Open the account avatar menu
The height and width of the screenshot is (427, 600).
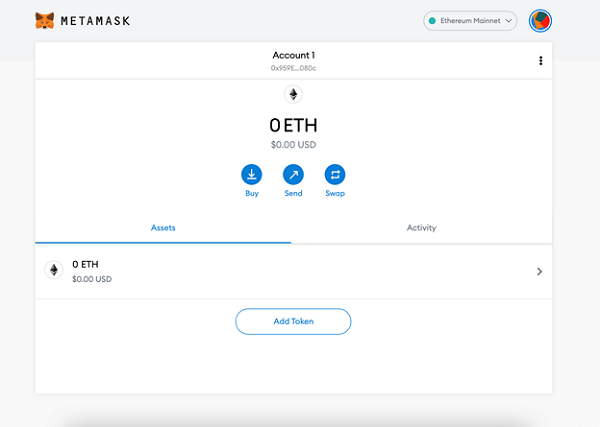pyautogui.click(x=540, y=21)
